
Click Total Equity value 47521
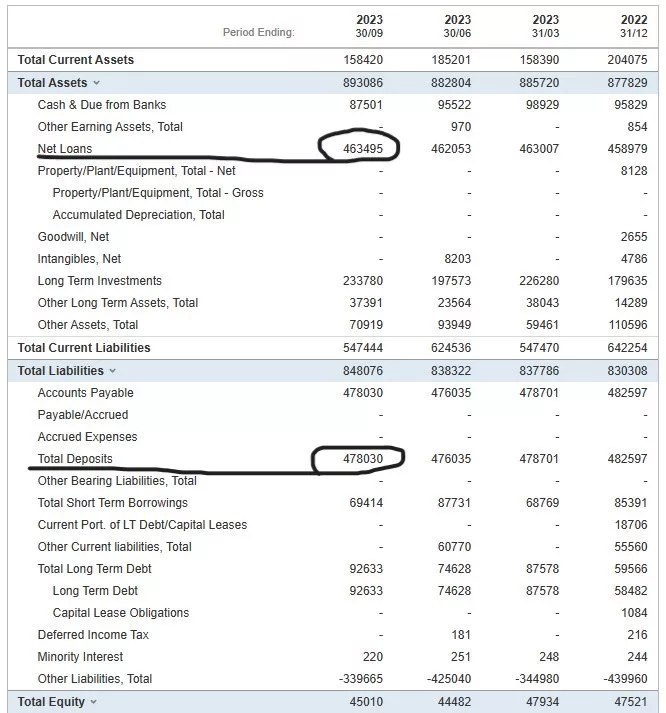point(631,702)
